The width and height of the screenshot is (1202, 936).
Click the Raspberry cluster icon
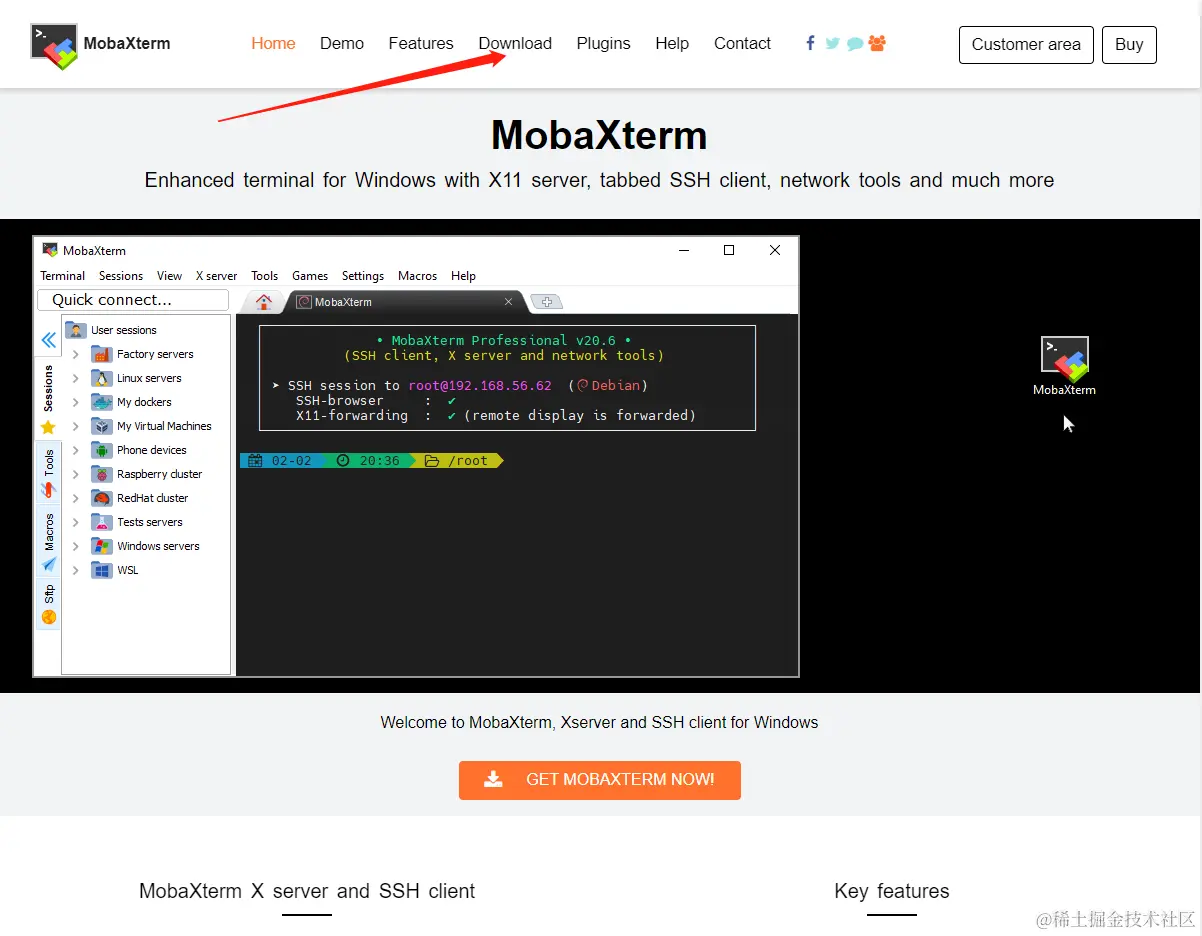[x=101, y=474]
